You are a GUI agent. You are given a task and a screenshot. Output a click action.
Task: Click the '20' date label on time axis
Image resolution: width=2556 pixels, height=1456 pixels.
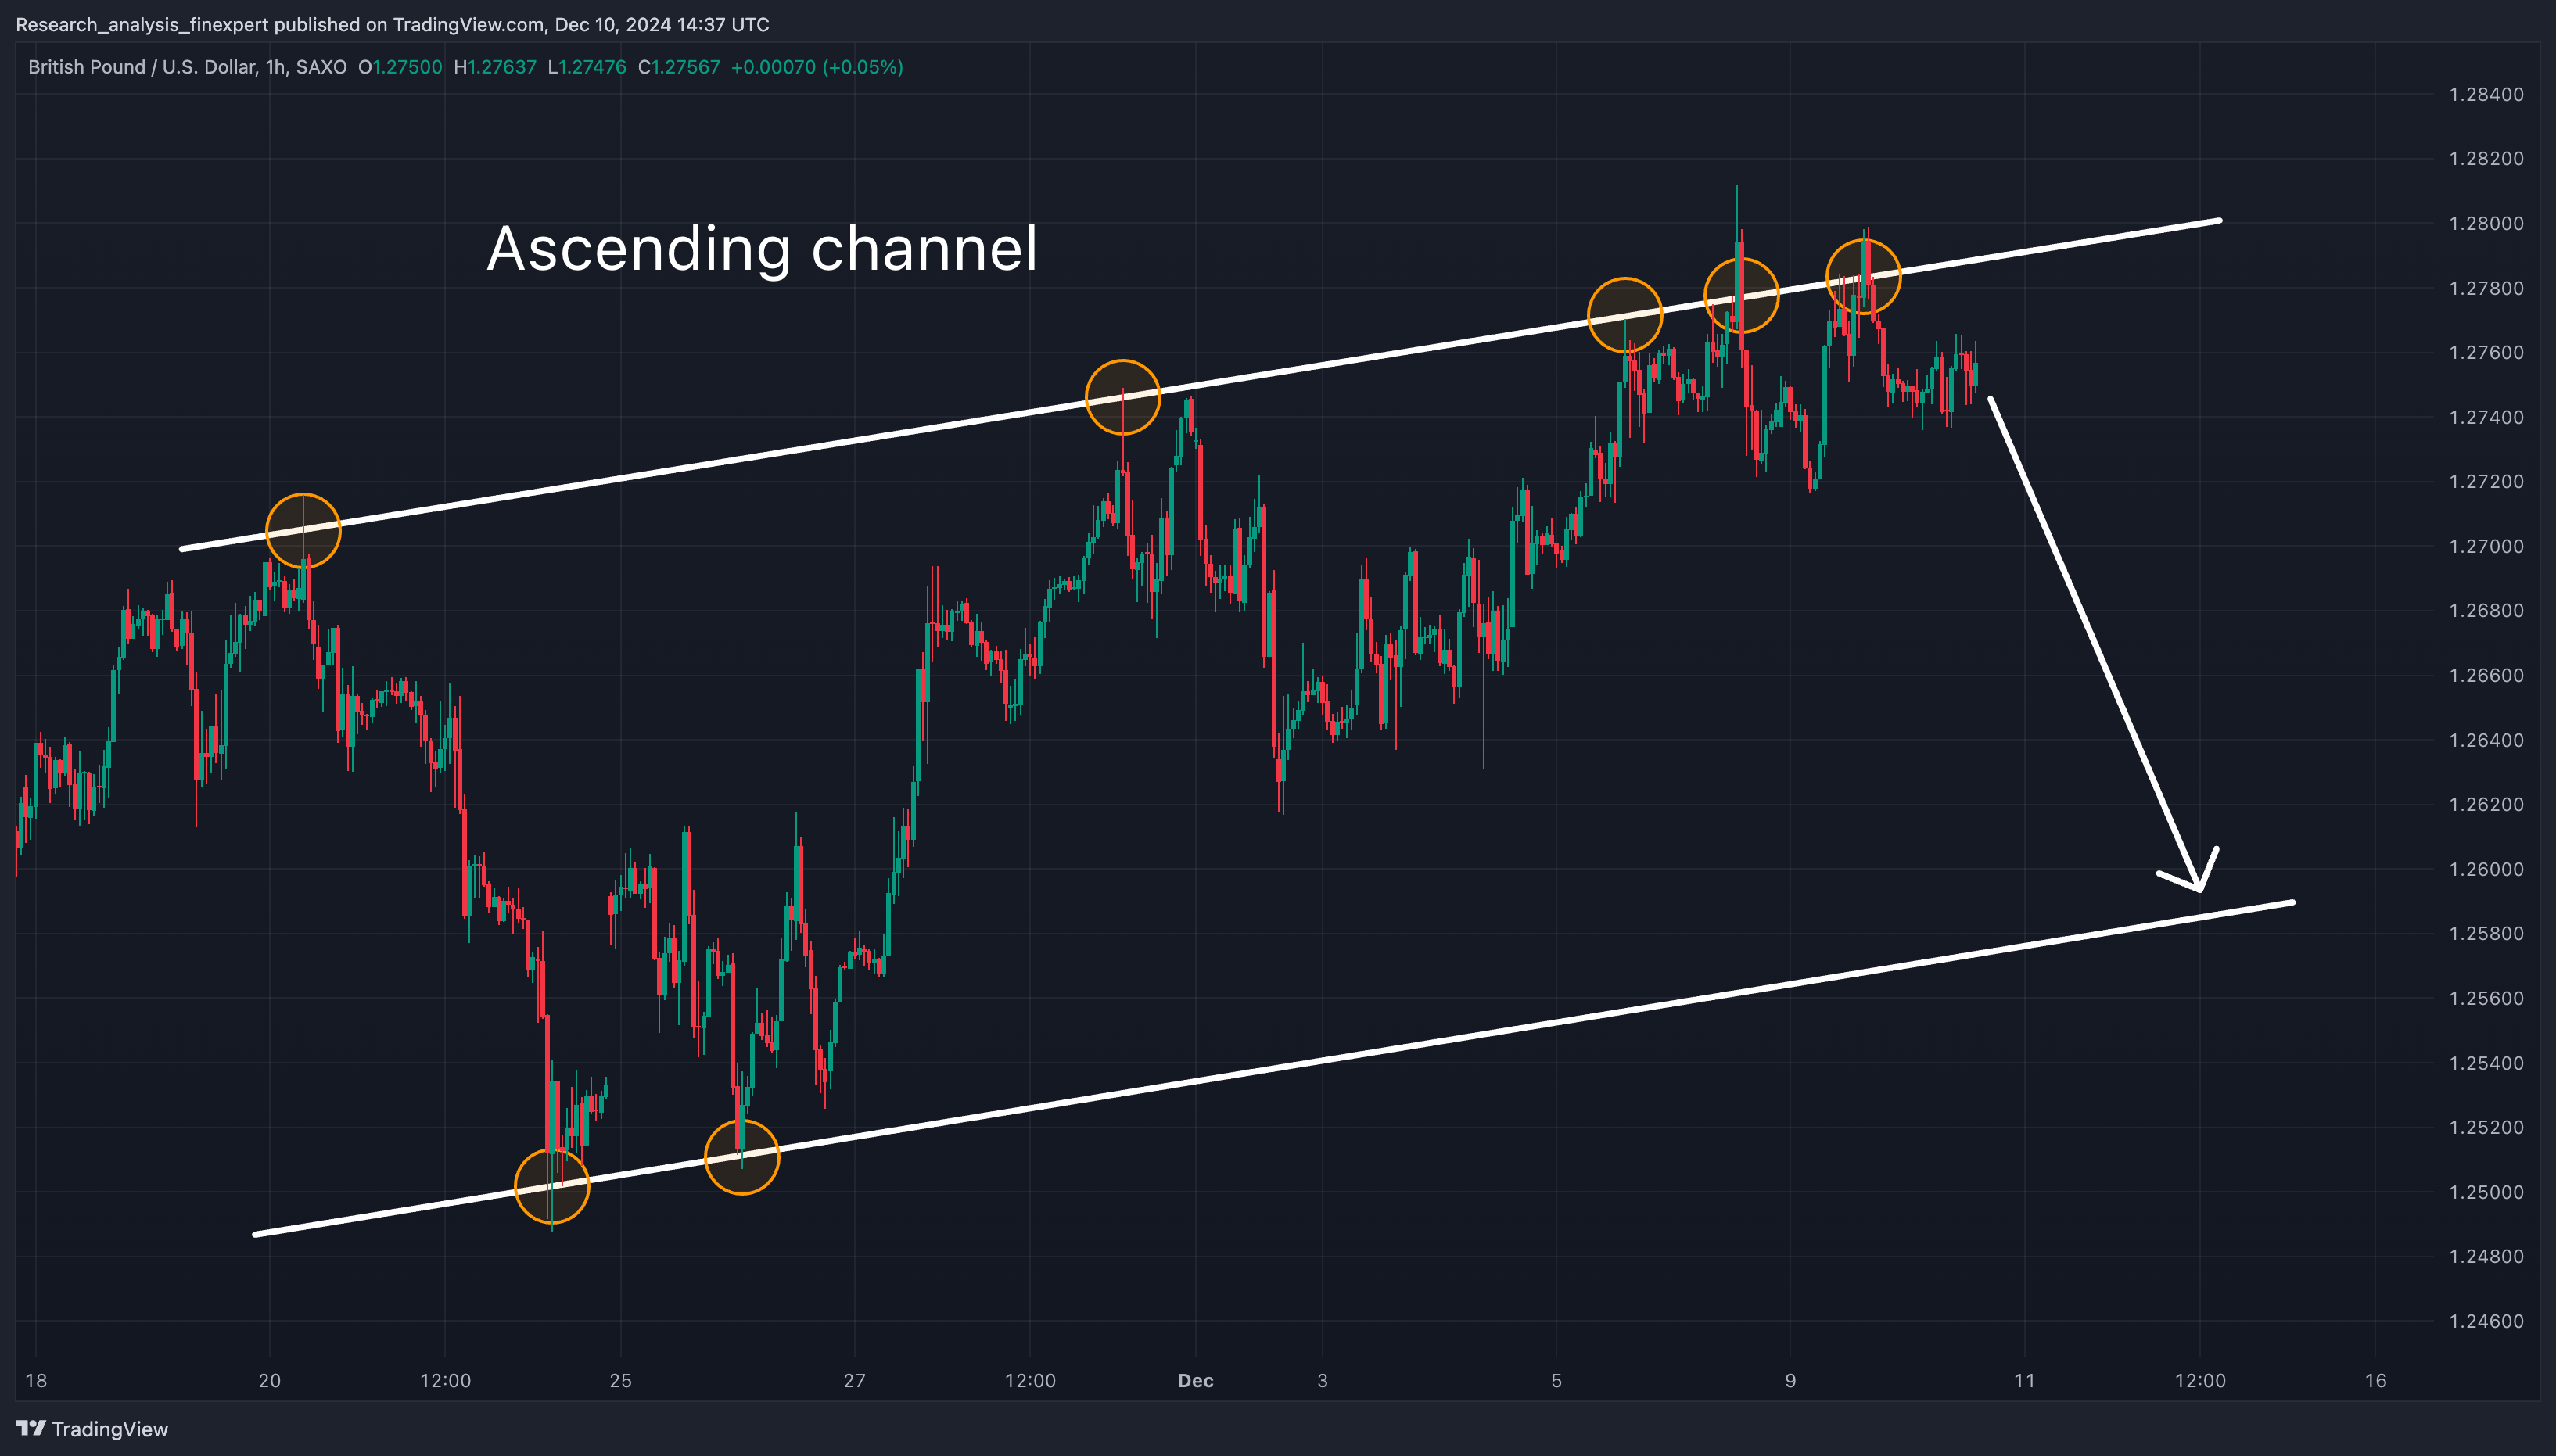[x=270, y=1381]
